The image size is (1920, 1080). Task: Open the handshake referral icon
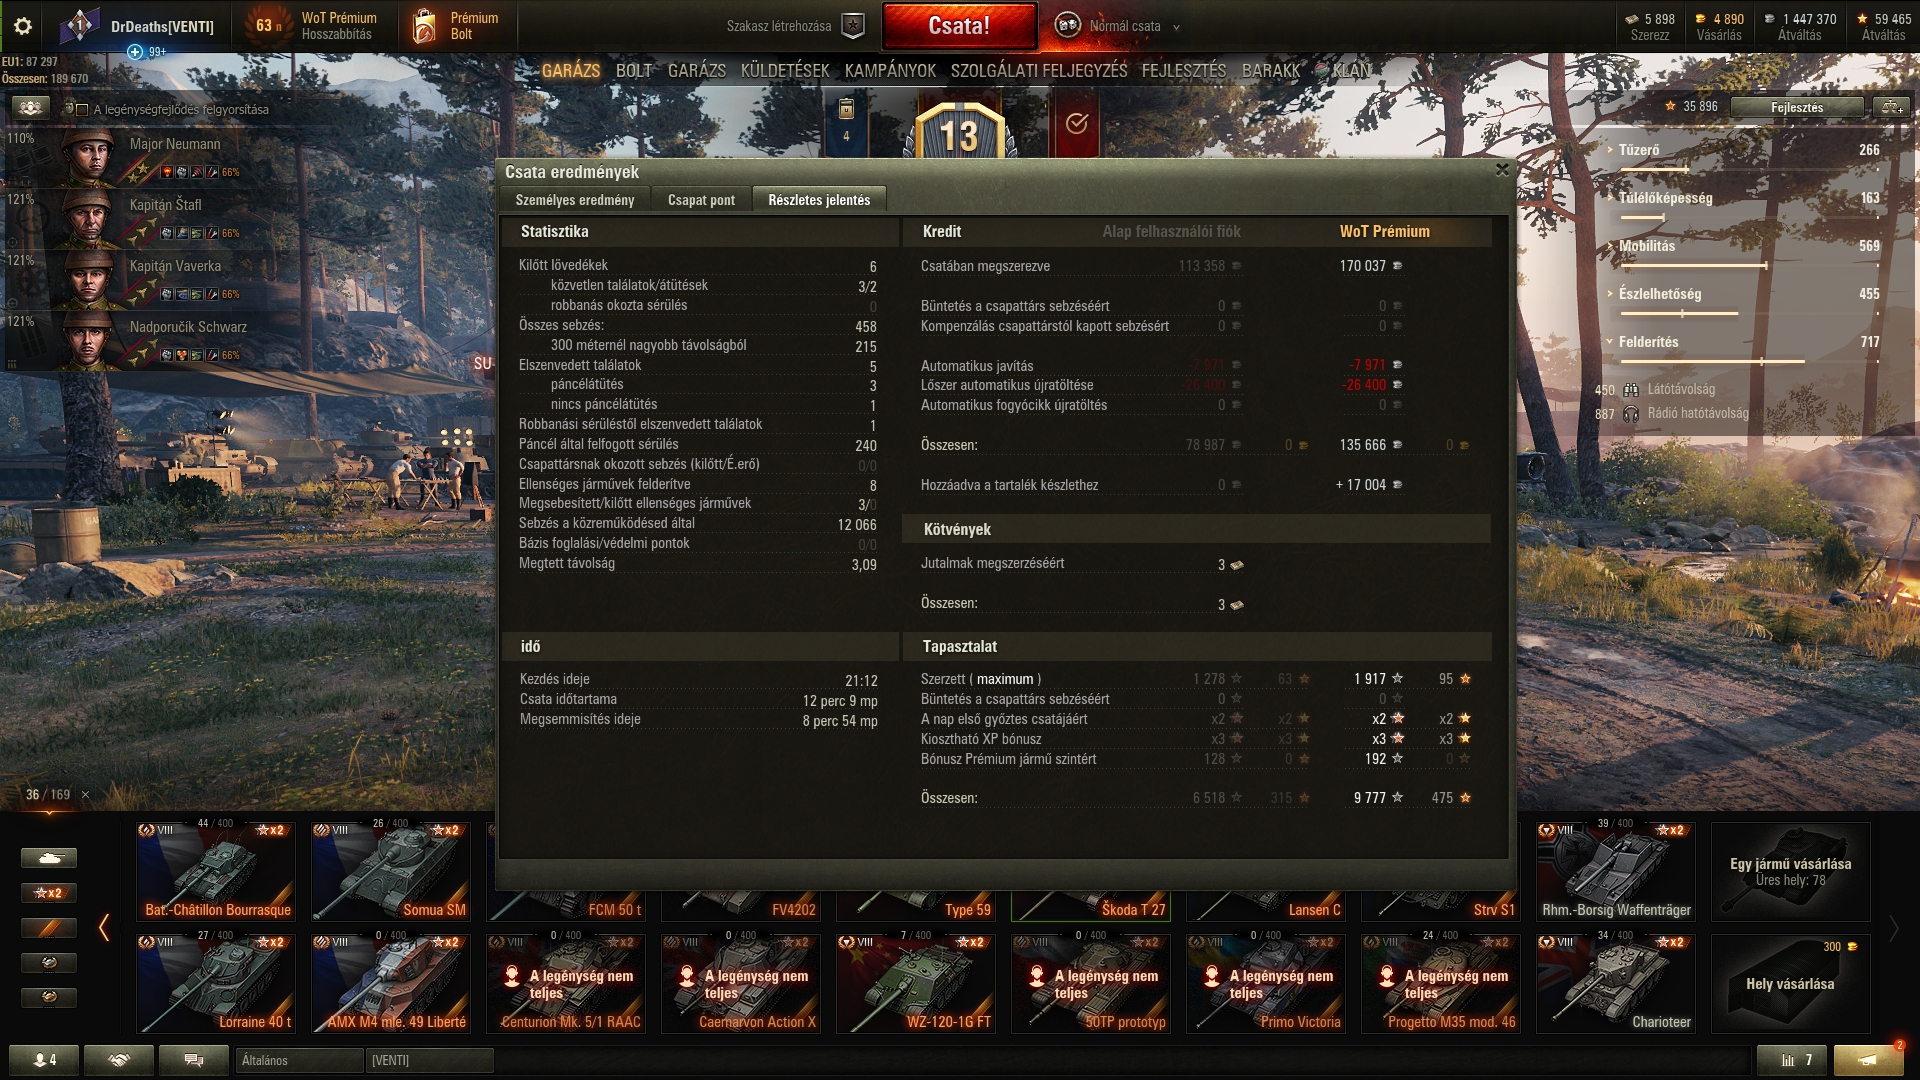(119, 1060)
